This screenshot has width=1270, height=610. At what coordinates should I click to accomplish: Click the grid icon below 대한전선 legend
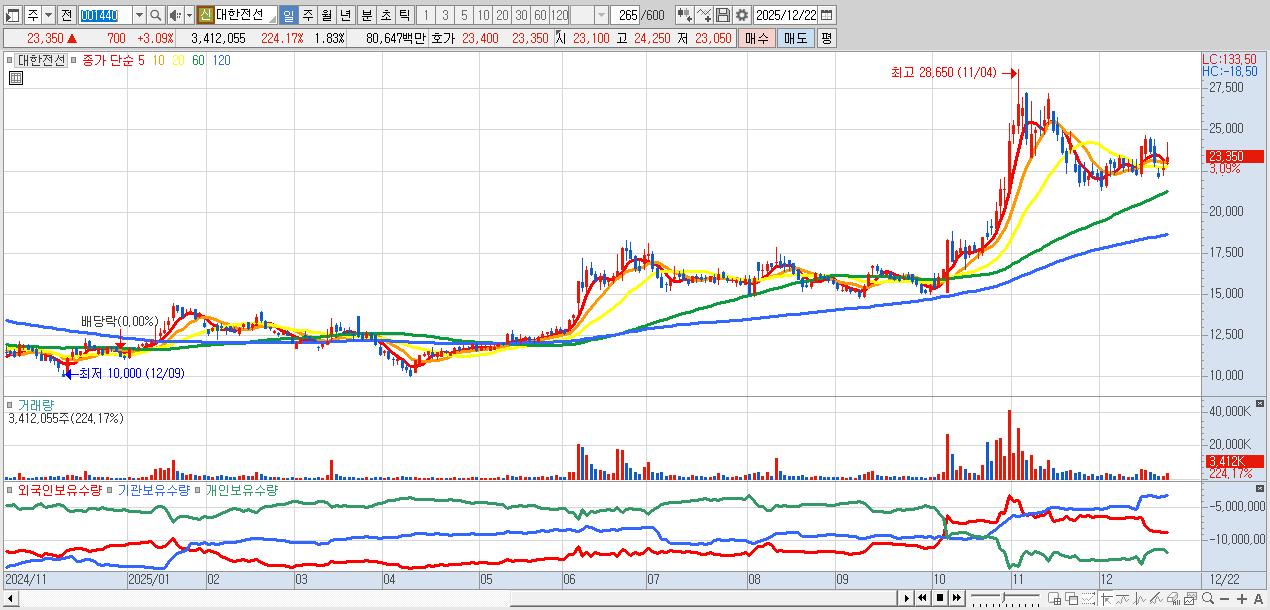pos(15,78)
